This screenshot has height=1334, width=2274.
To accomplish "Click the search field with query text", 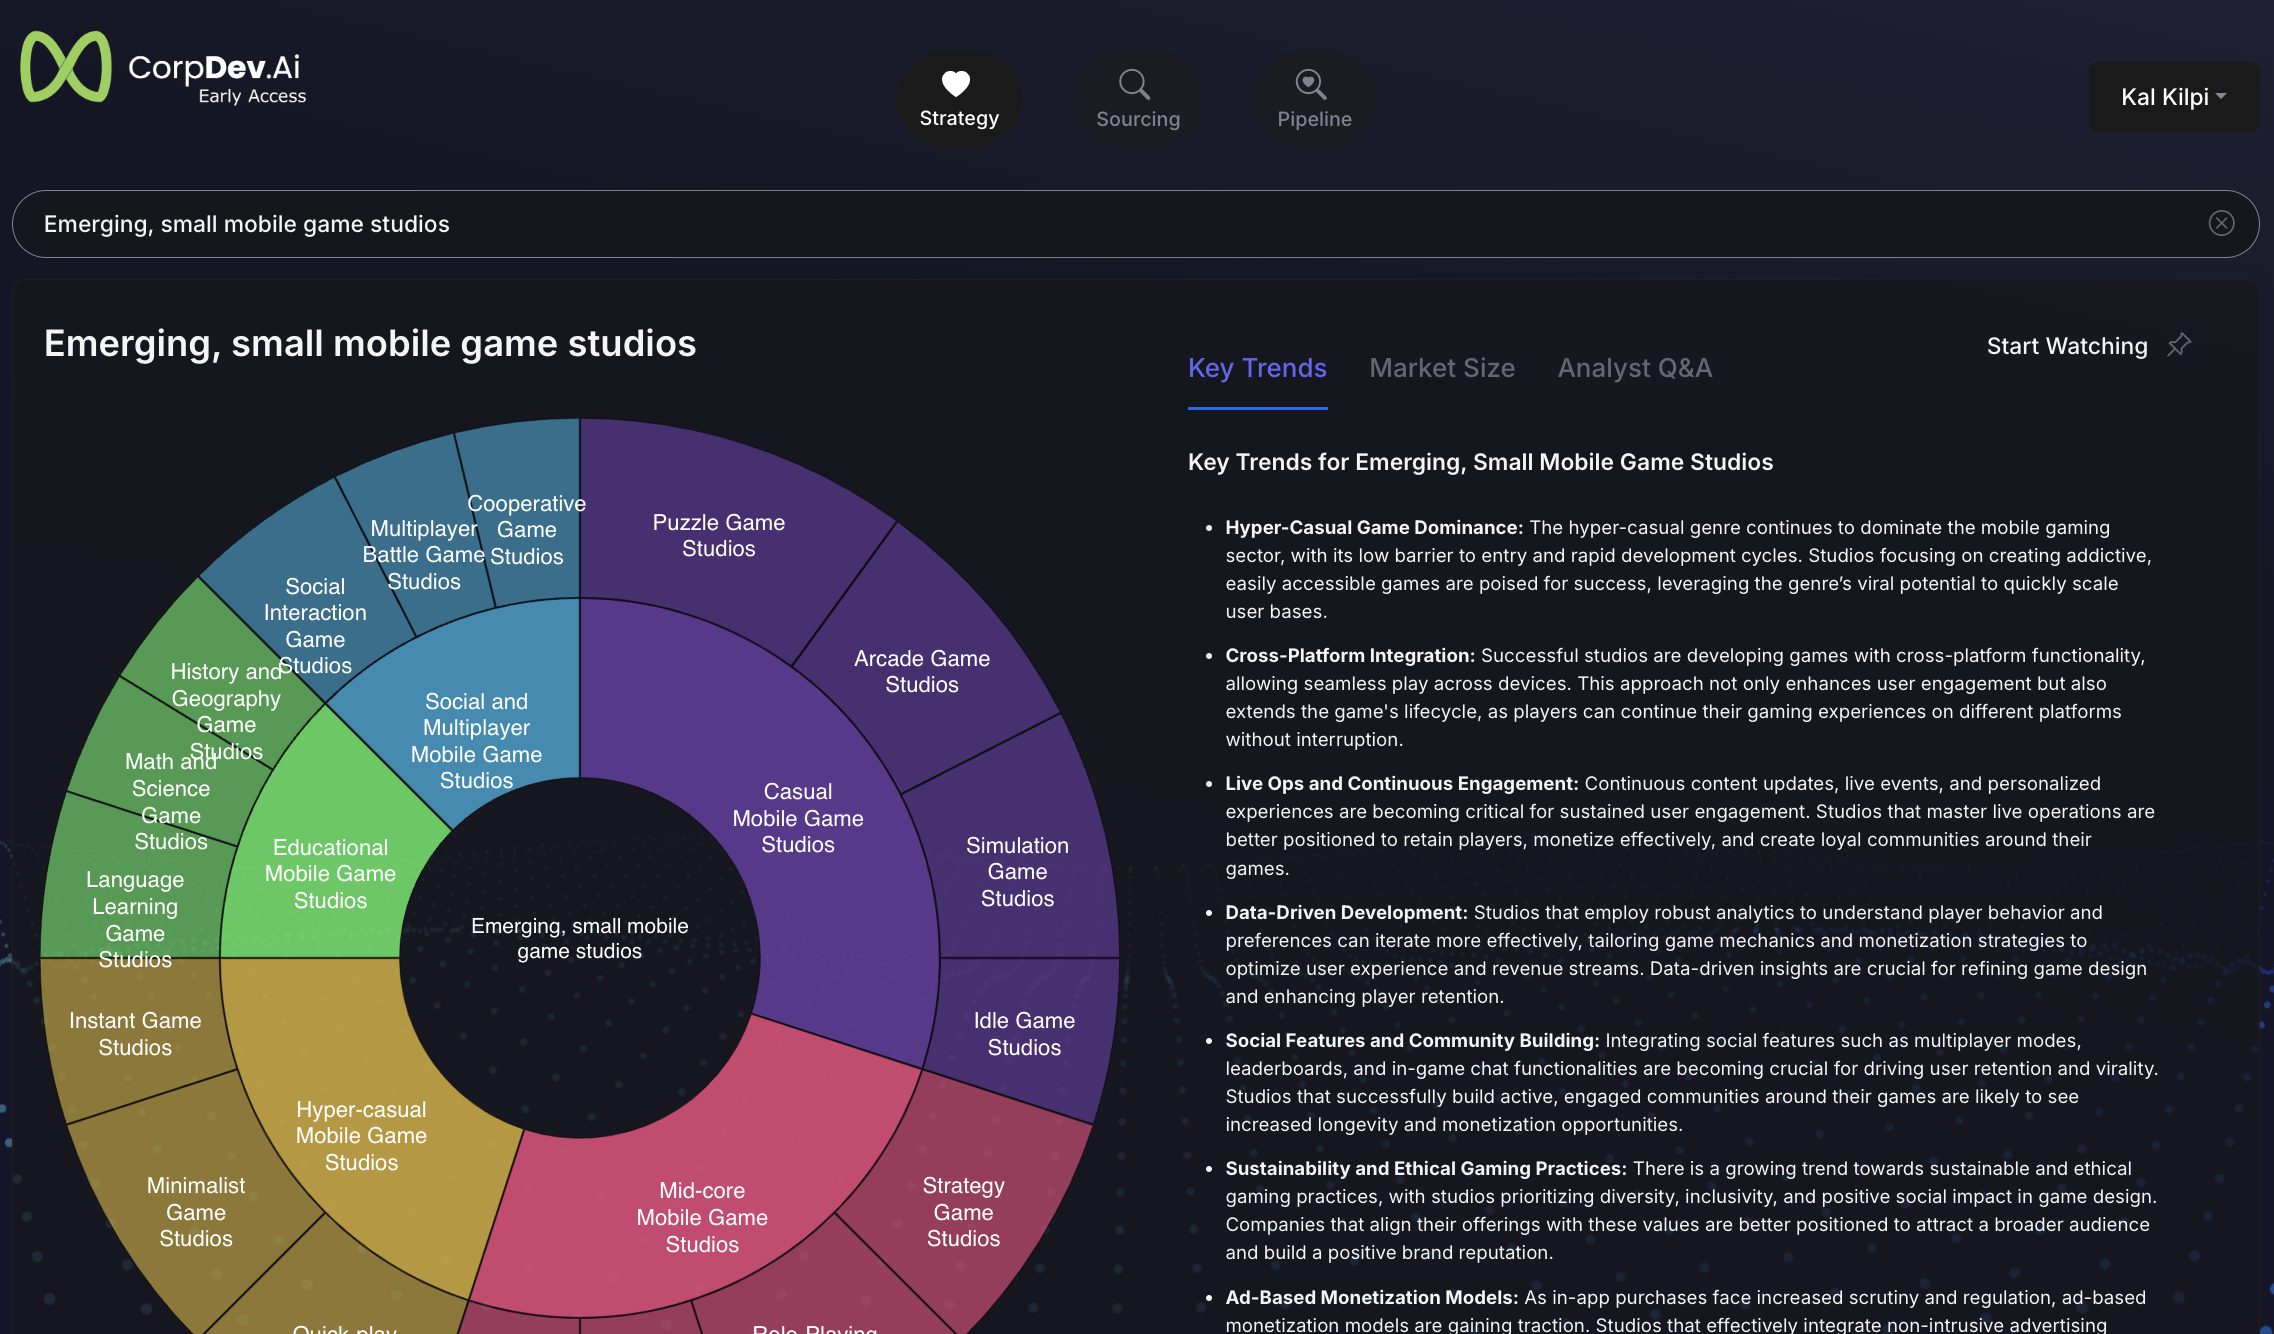I will (1135, 224).
